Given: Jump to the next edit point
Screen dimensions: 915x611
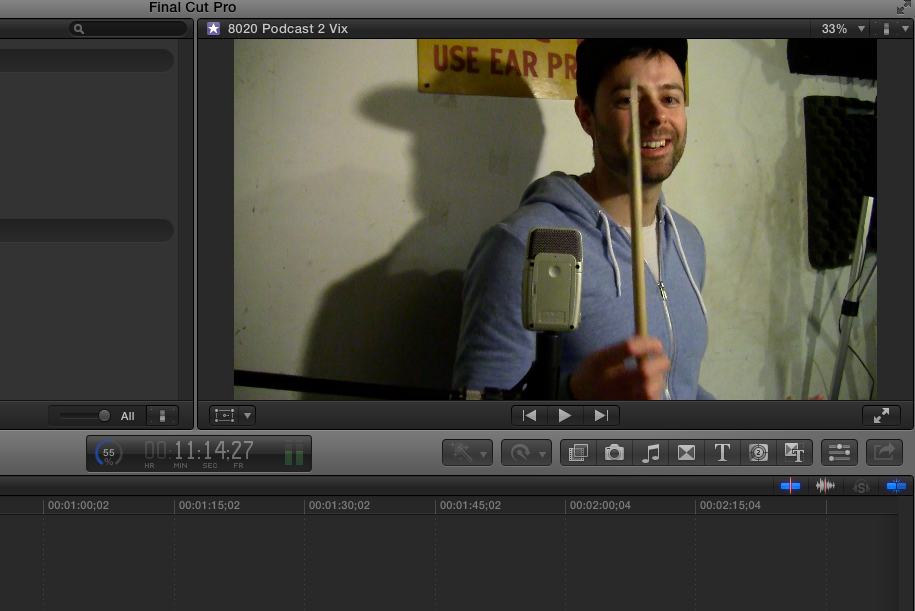Looking at the screenshot, I should point(601,415).
